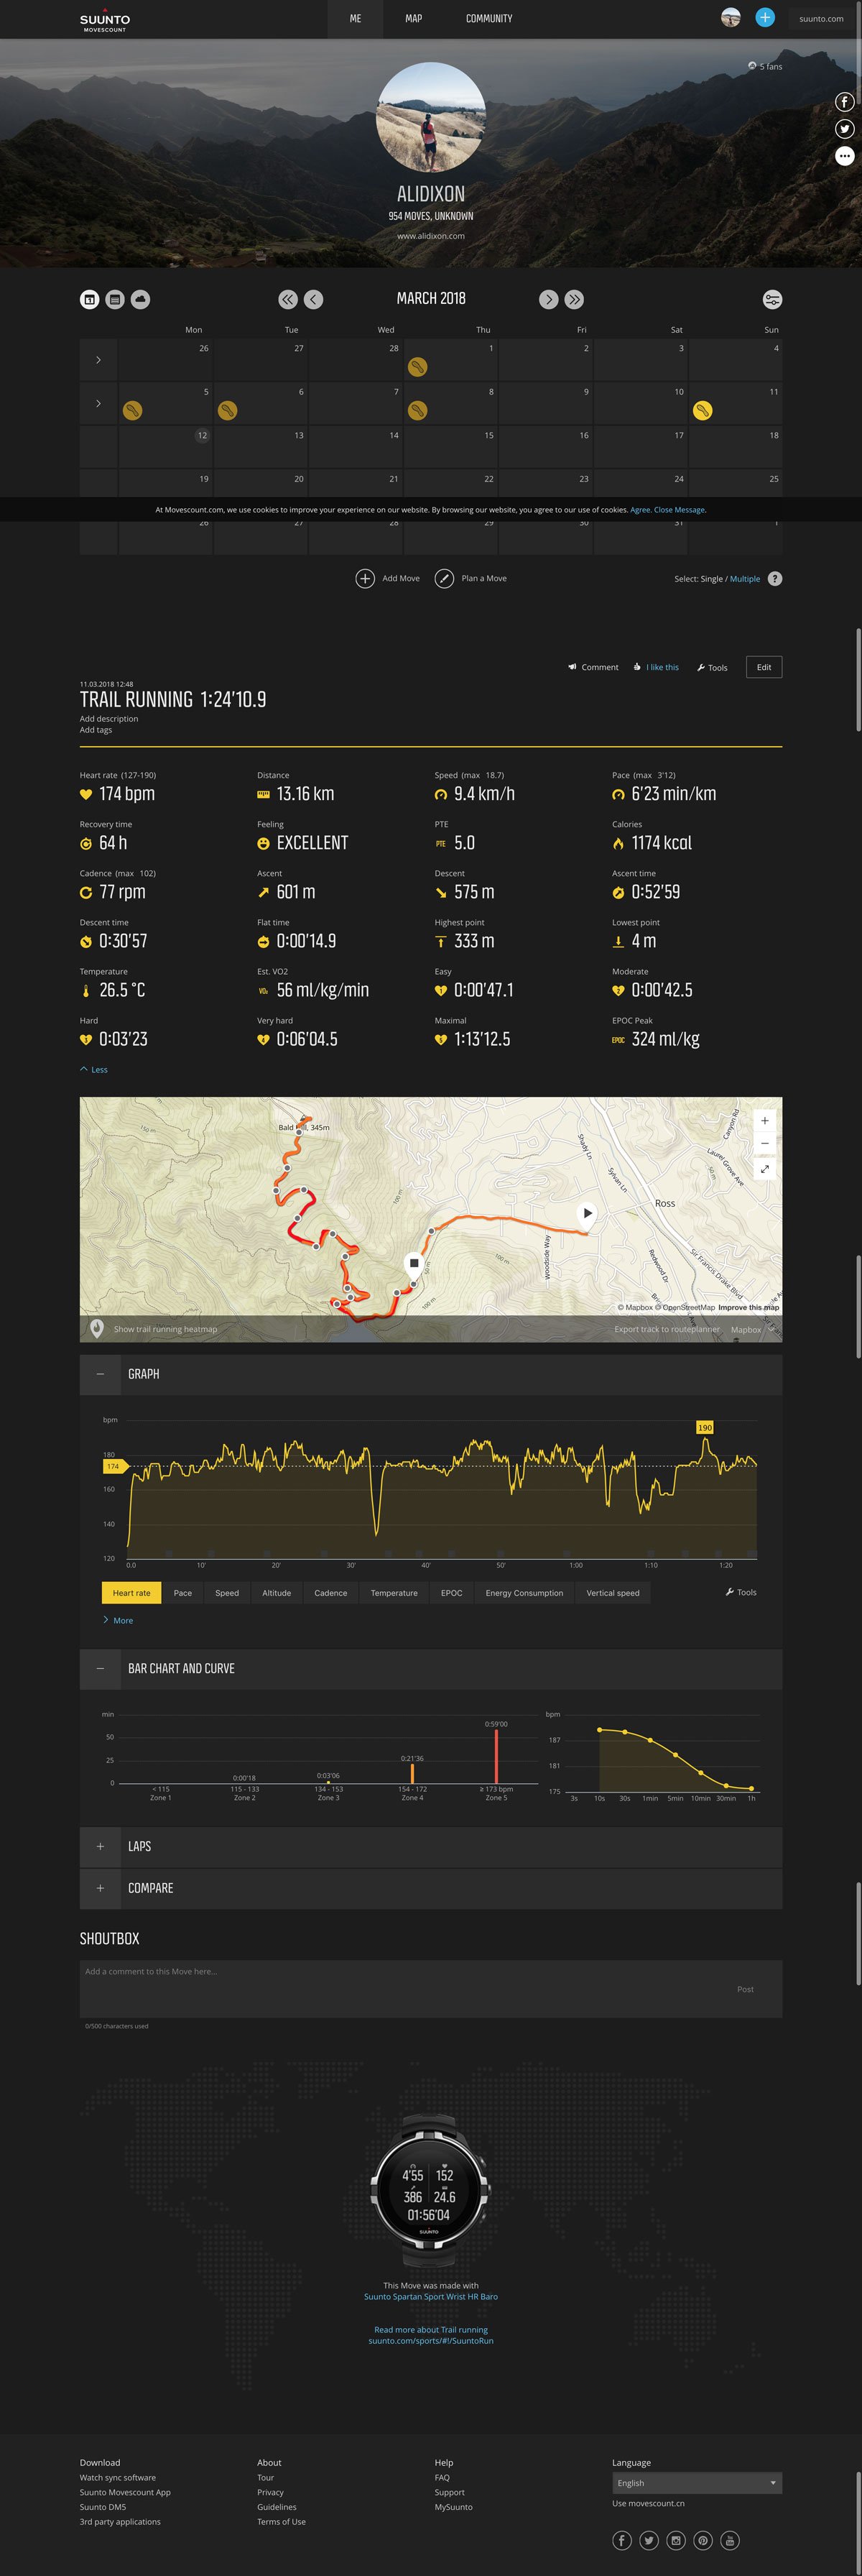The width and height of the screenshot is (862, 2576).
Task: Expand the LAPS section
Action: 100,1847
